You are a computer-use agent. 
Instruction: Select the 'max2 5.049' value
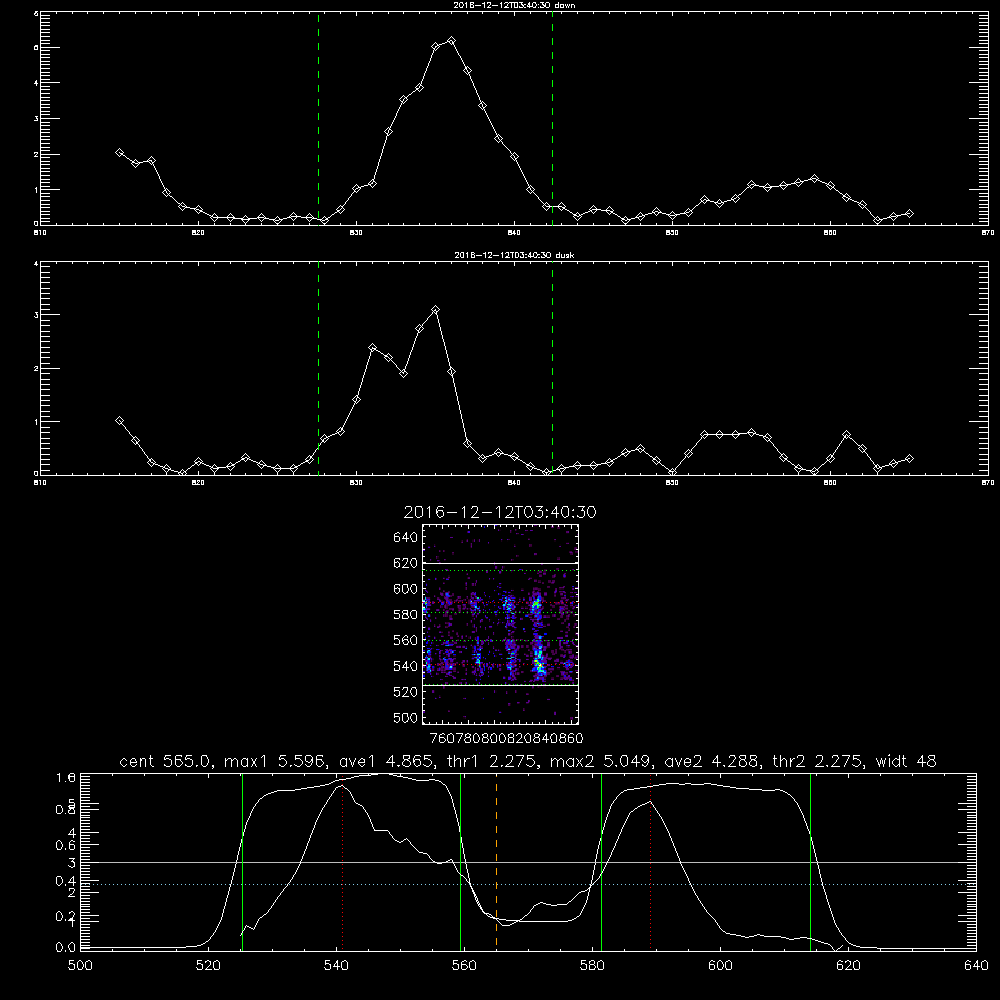click(603, 761)
